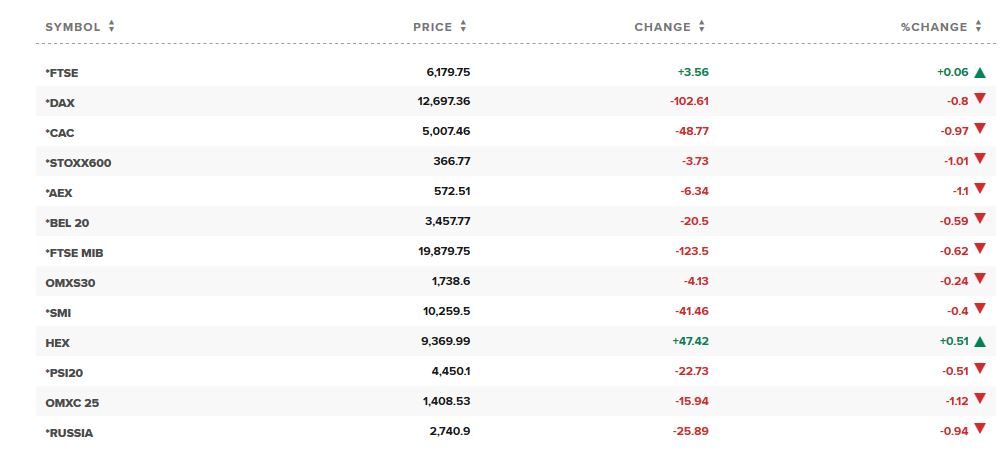
Task: Select the FTSE change value +3.56
Action: (693, 72)
